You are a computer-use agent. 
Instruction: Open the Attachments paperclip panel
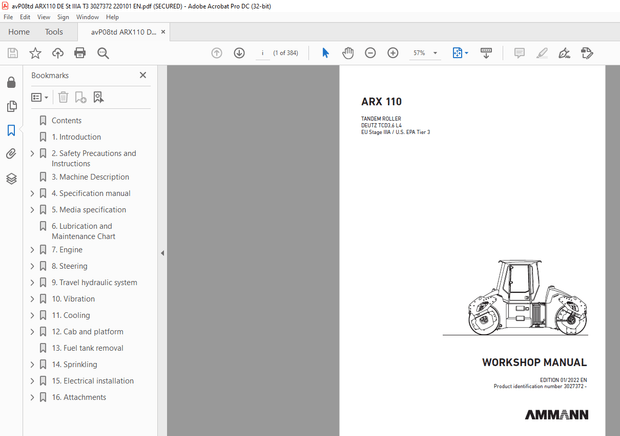point(11,154)
